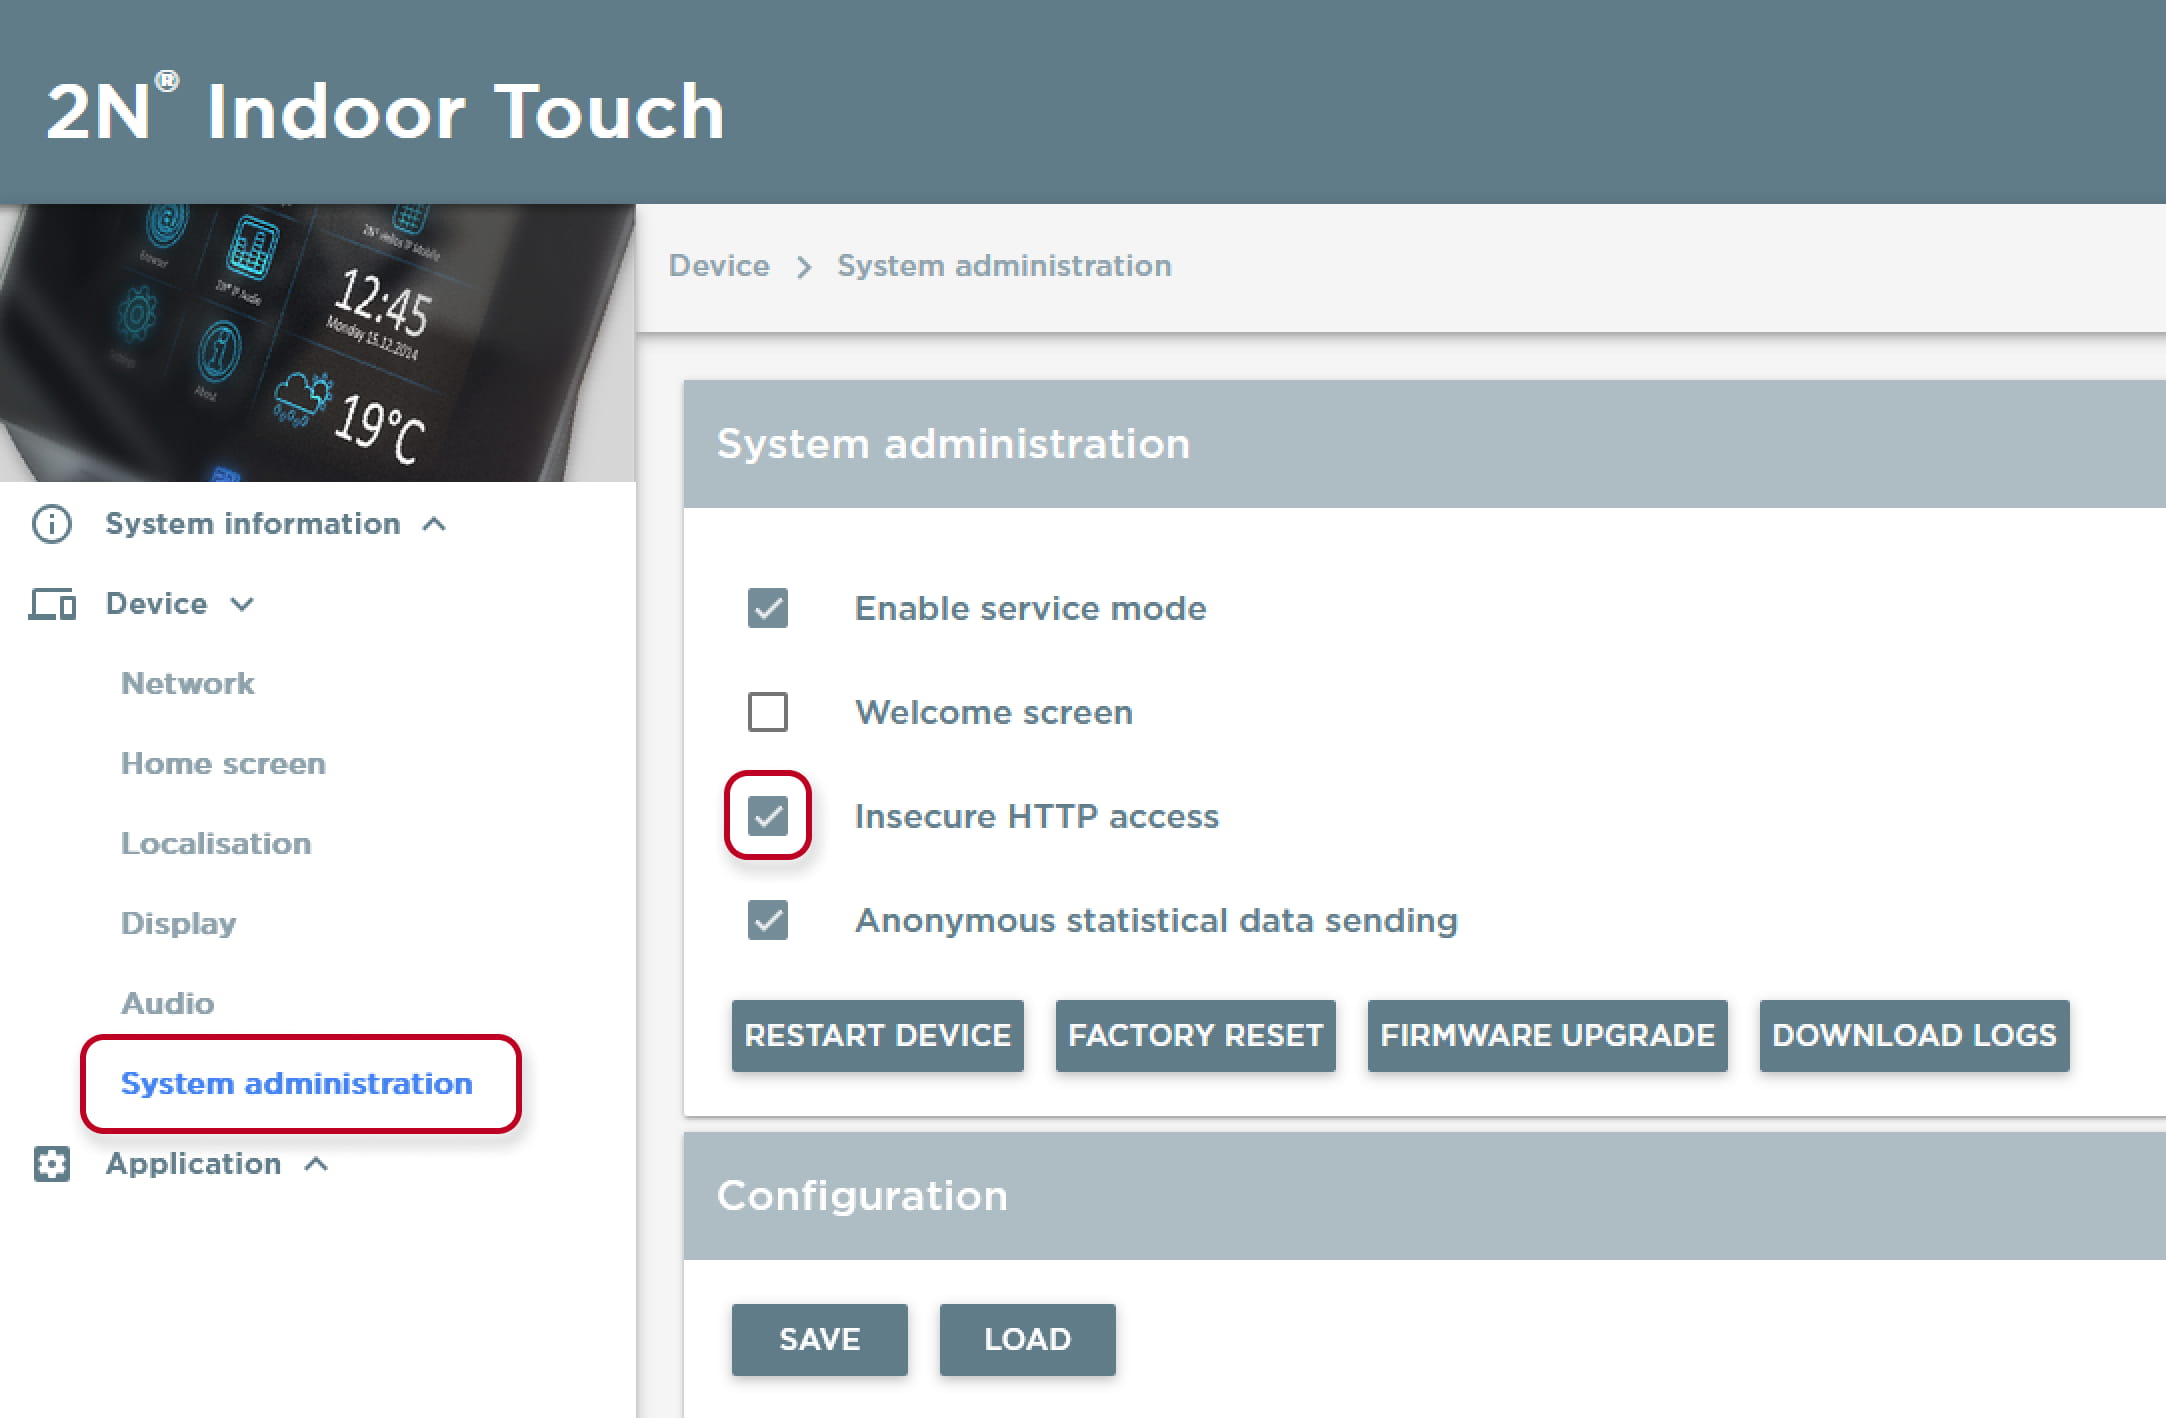Select System administration in sidebar
Image resolution: width=2166 pixels, height=1418 pixels.
pos(297,1084)
